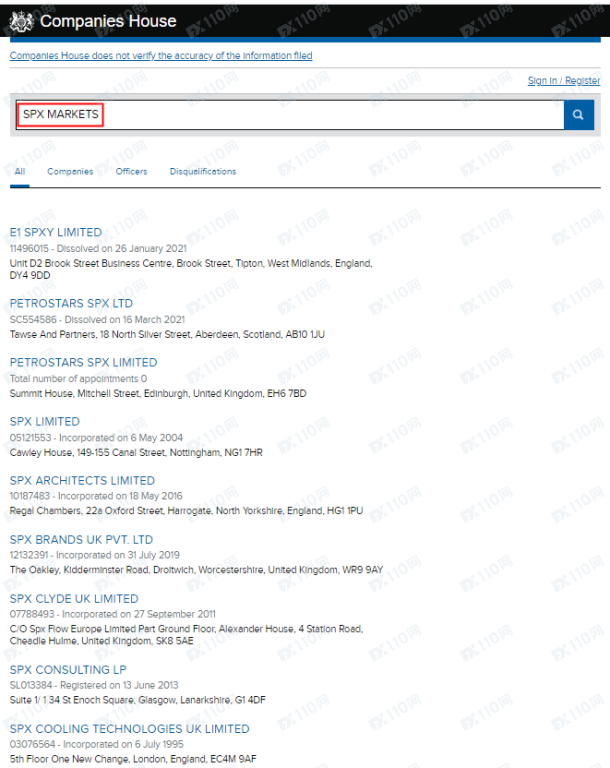610x768 pixels.
Task: Open PETROSTARS SPX LIMITED officer result
Action: tap(83, 362)
